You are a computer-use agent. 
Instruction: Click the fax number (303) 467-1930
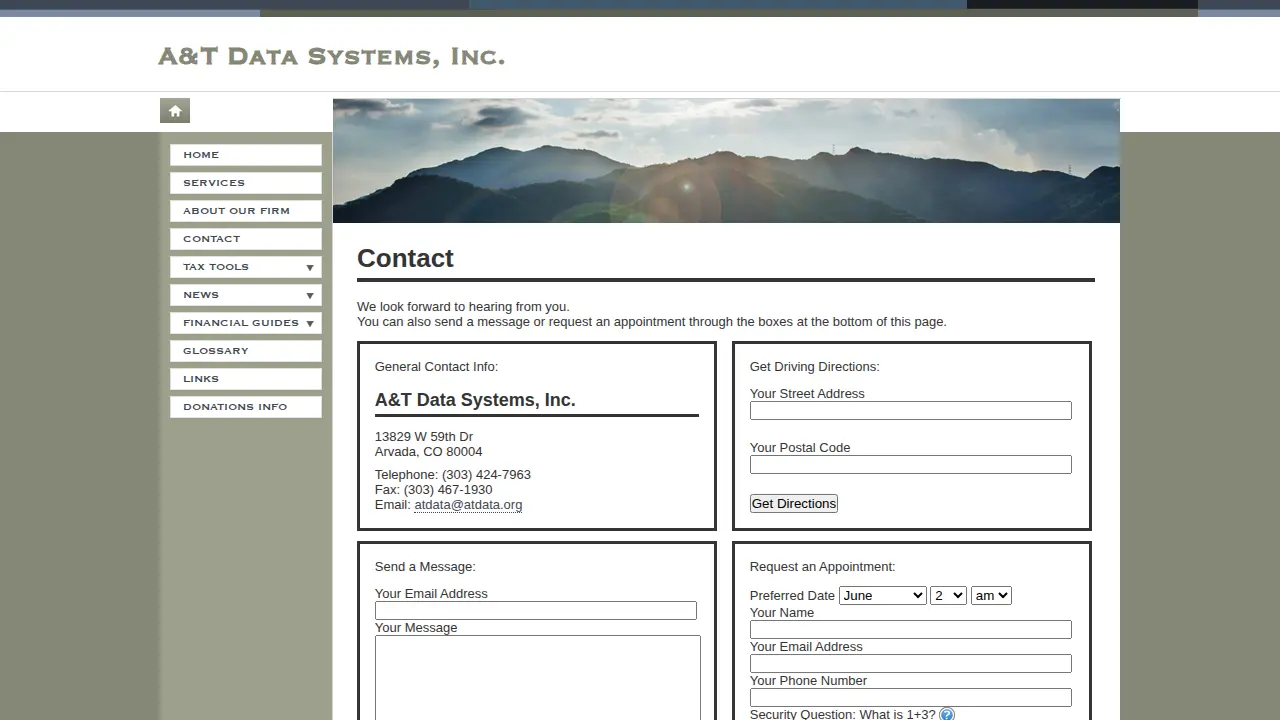point(448,490)
